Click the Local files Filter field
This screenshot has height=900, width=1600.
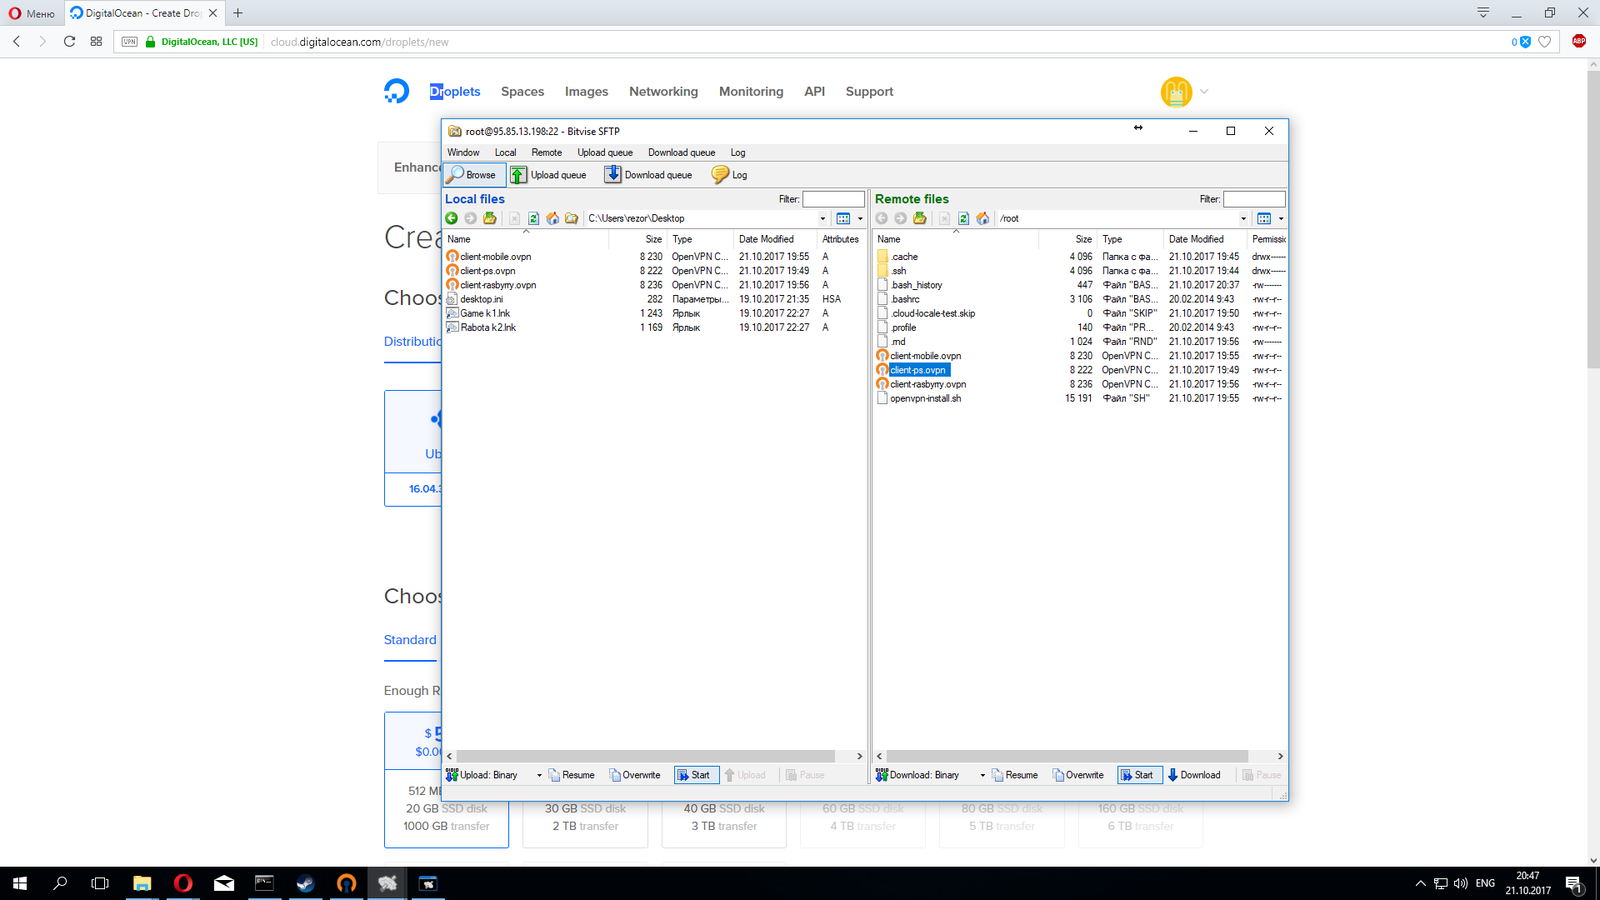pos(833,199)
